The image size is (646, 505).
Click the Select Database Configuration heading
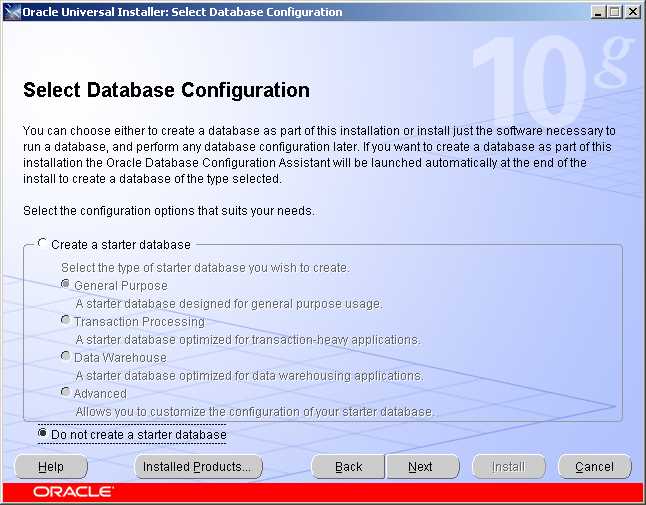pos(166,90)
